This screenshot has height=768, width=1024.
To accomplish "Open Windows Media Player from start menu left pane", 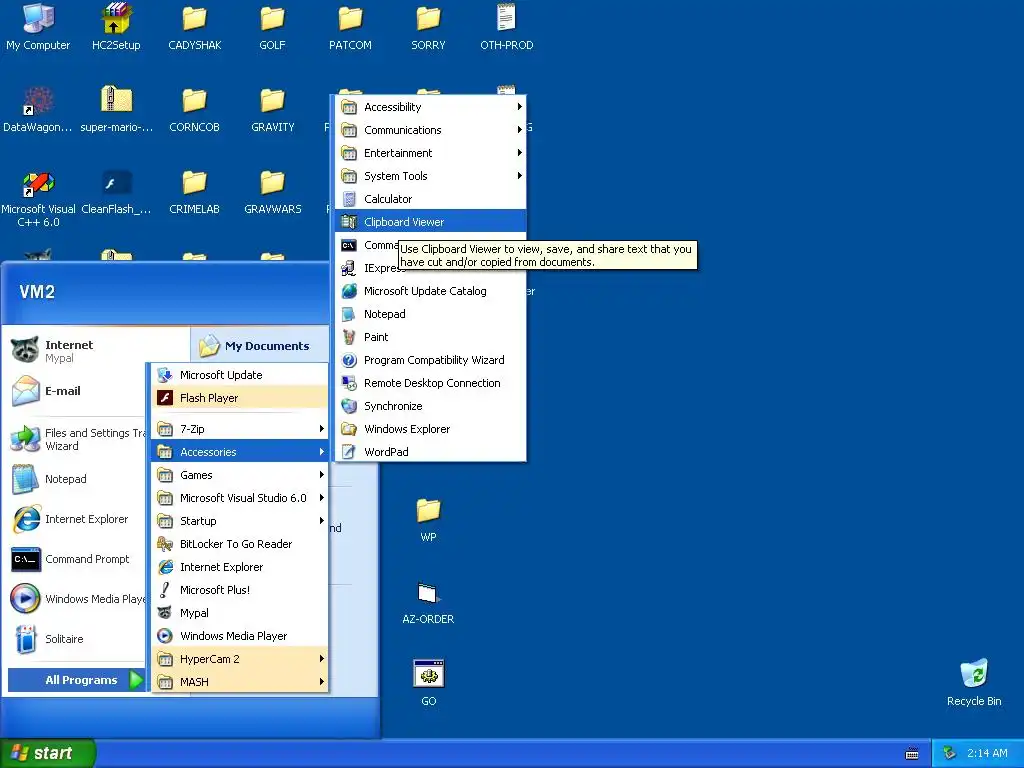I will (75, 600).
